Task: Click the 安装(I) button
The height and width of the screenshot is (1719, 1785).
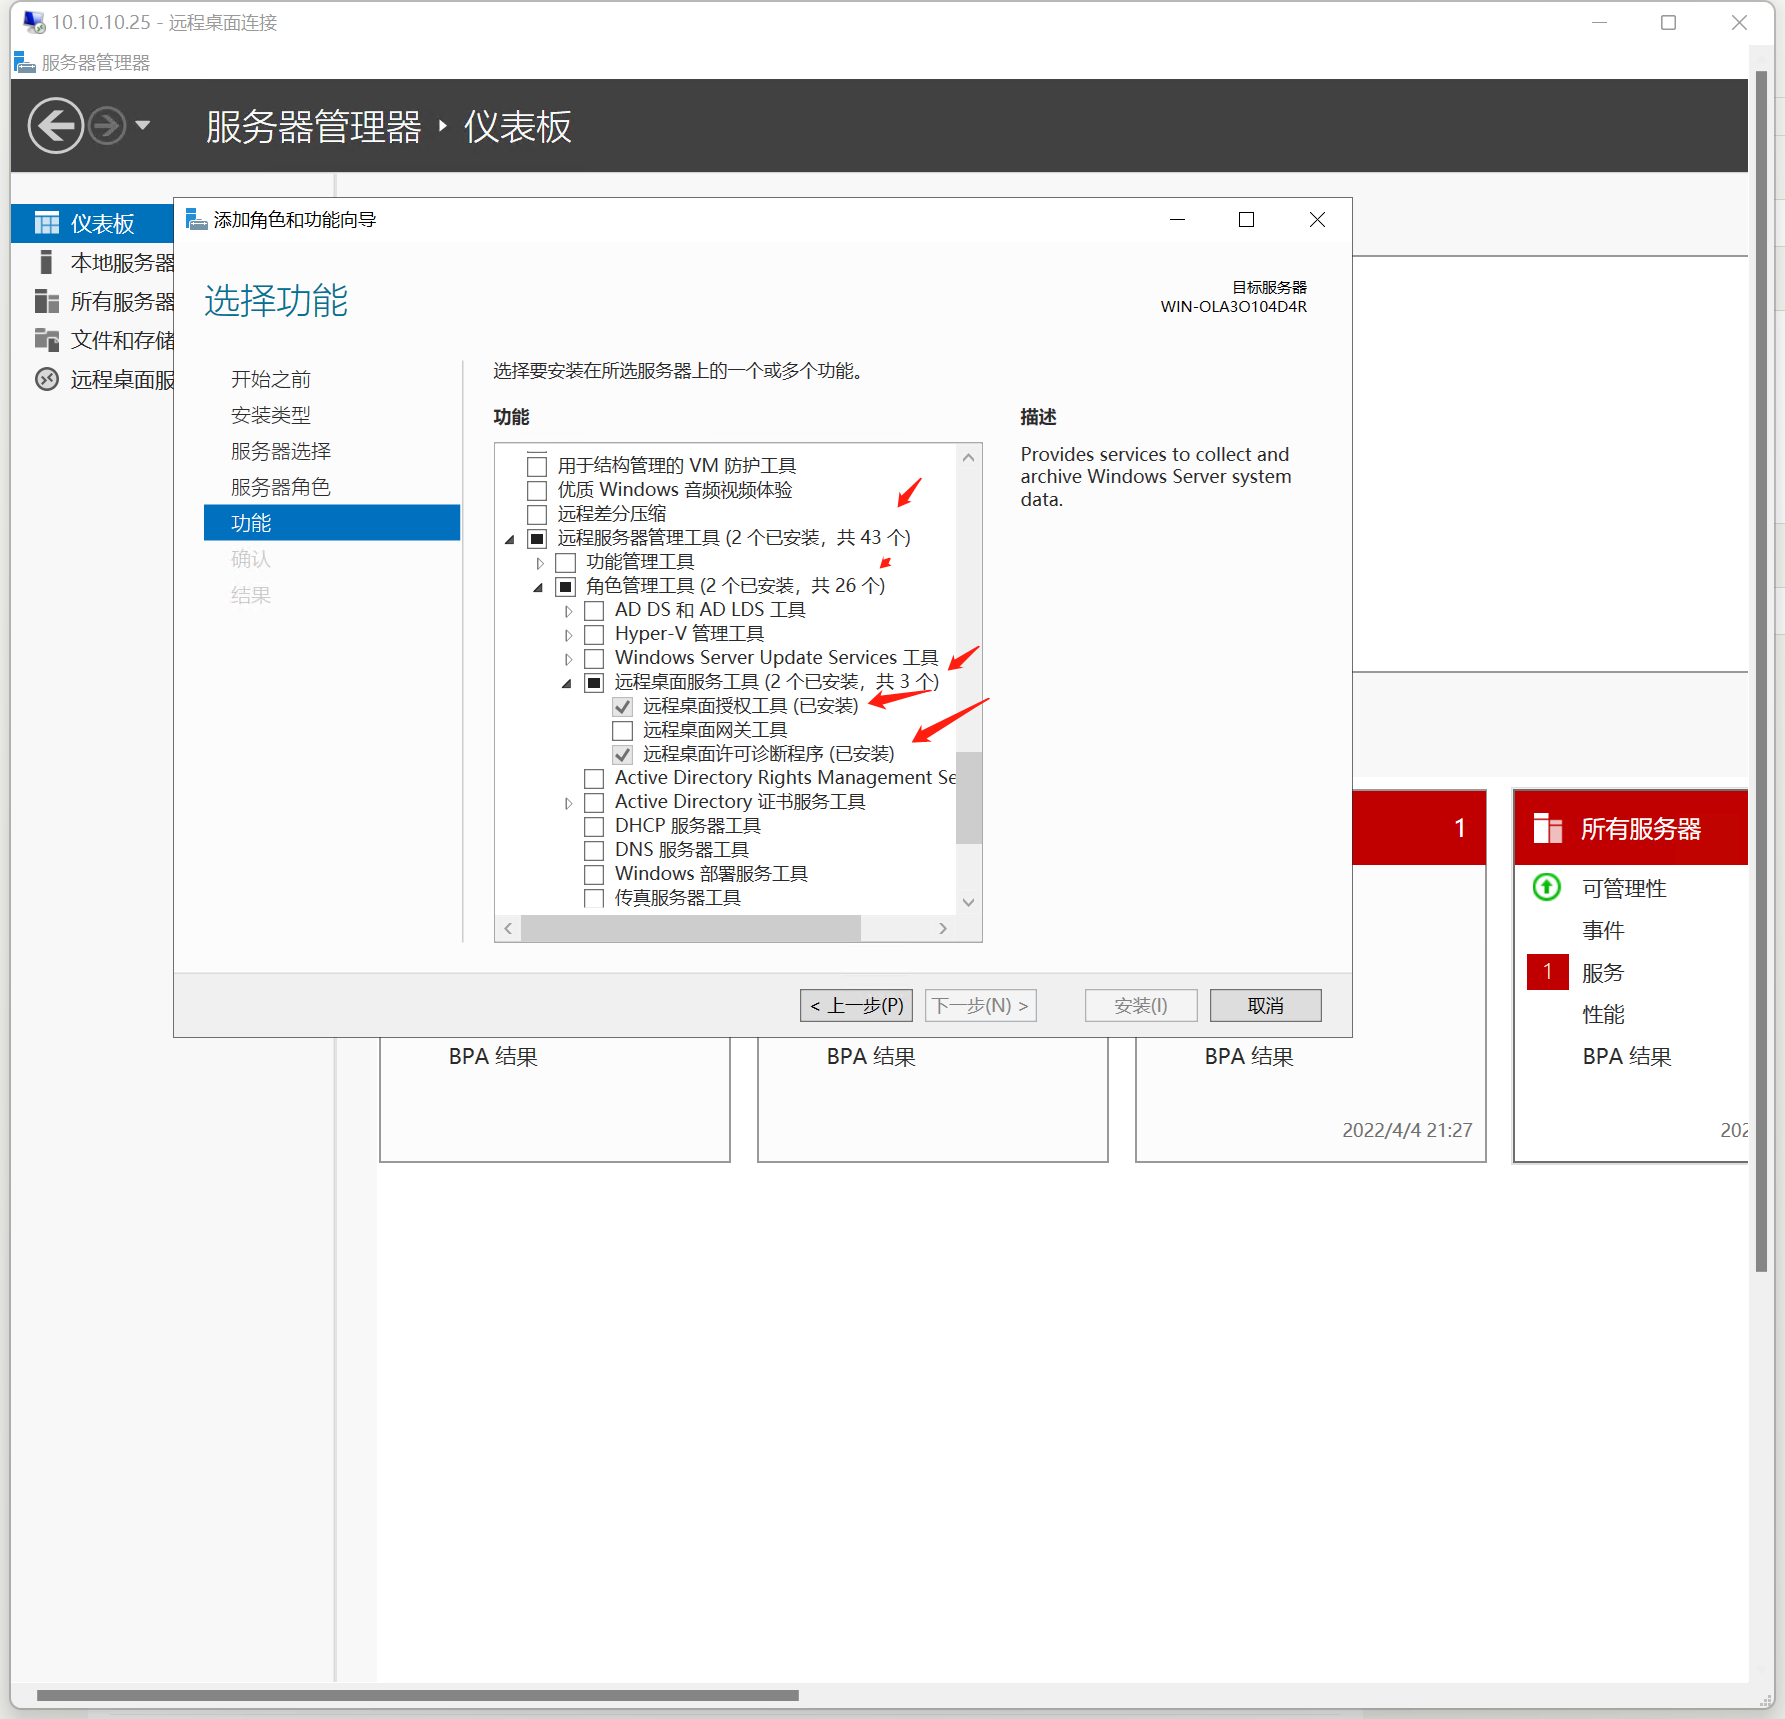Action: click(x=1140, y=1005)
